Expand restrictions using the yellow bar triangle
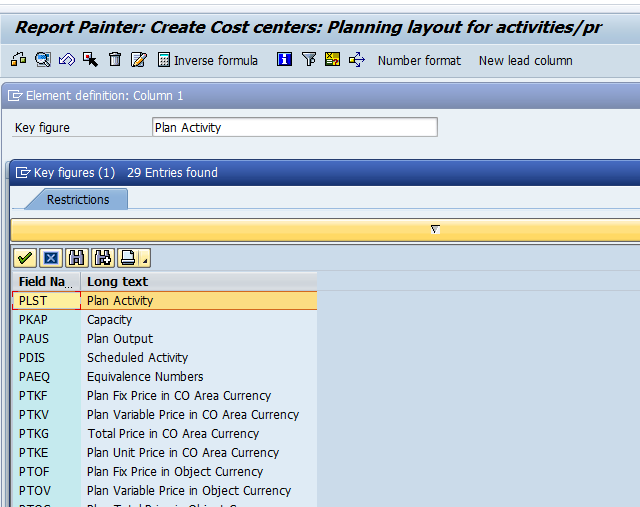Viewport: 640px width, 507px height. (435, 229)
